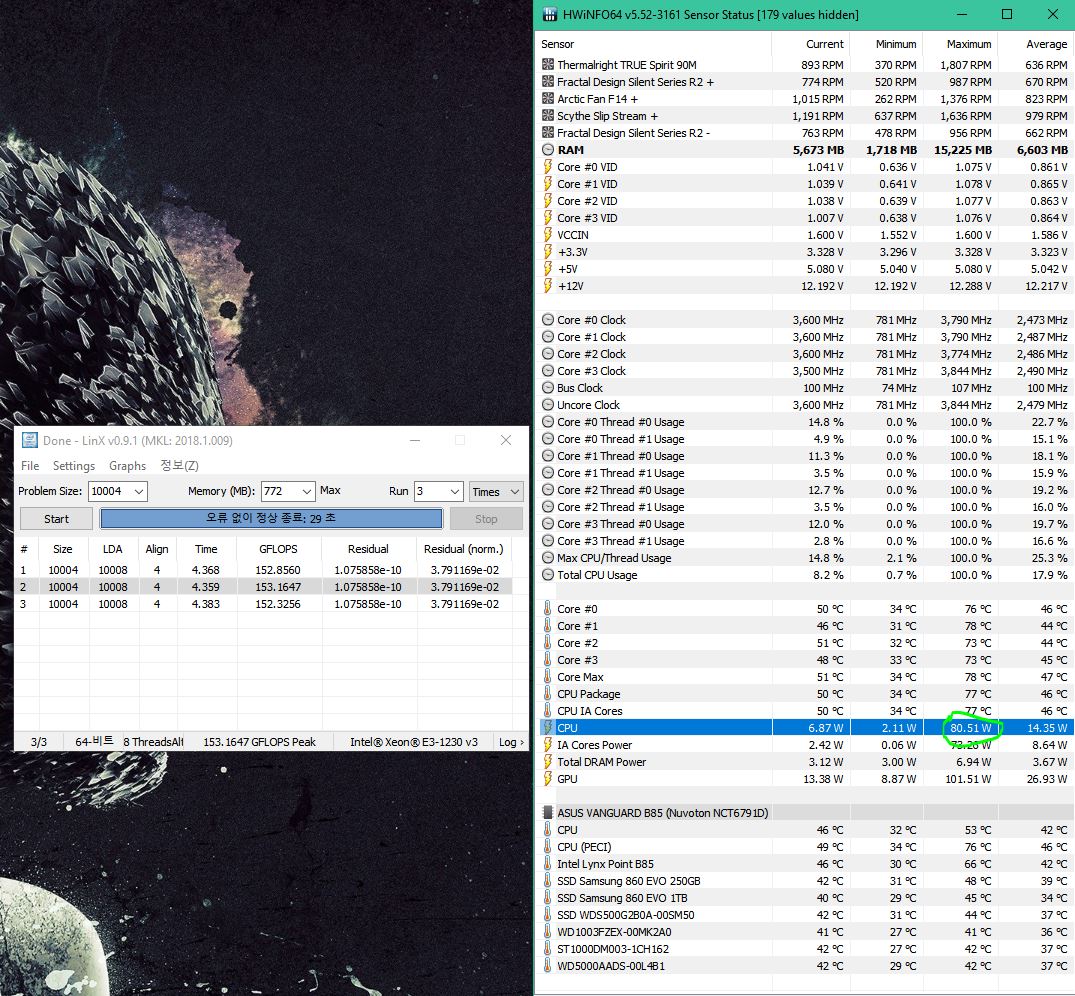
Task: Open the Problem Size dropdown
Action: pos(138,491)
